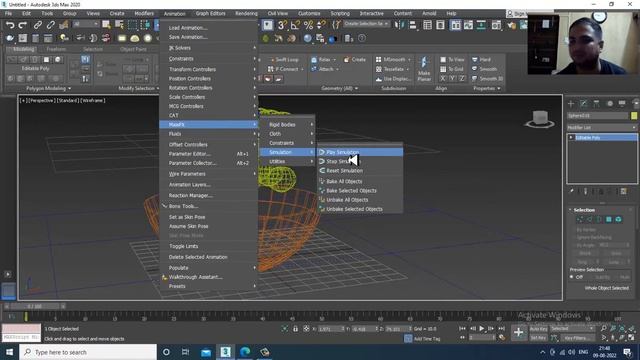Toggle the Set Key mode button
The height and width of the screenshot is (360, 640).
click(x=538, y=338)
